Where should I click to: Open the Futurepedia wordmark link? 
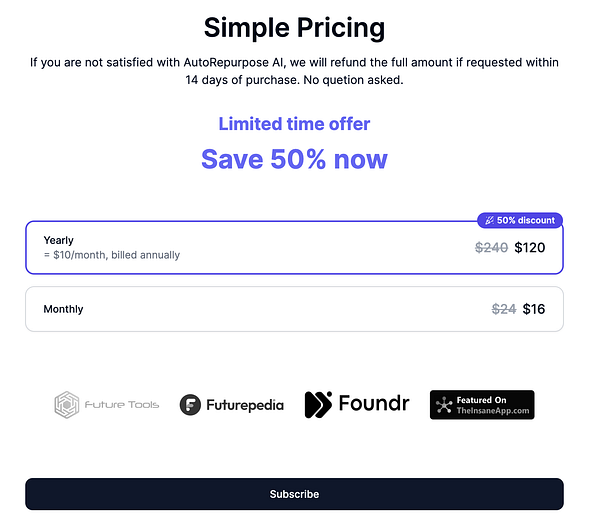pyautogui.click(x=245, y=405)
